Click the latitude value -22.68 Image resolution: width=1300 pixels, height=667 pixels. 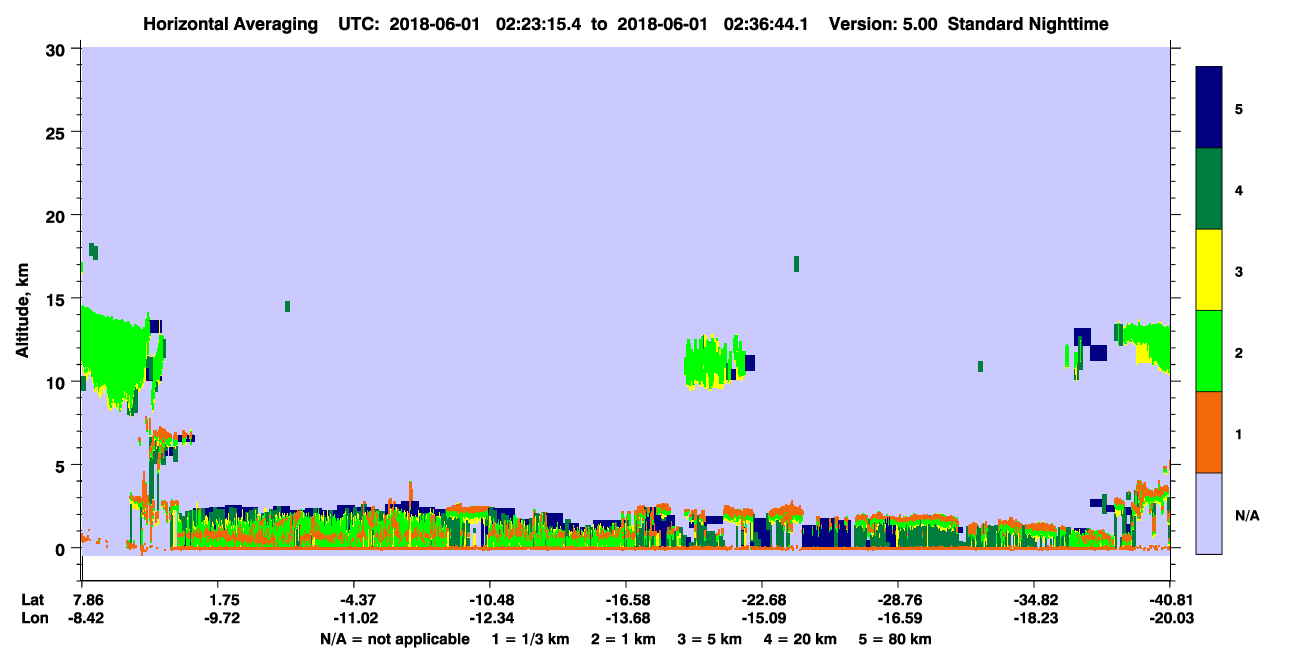[x=762, y=600]
